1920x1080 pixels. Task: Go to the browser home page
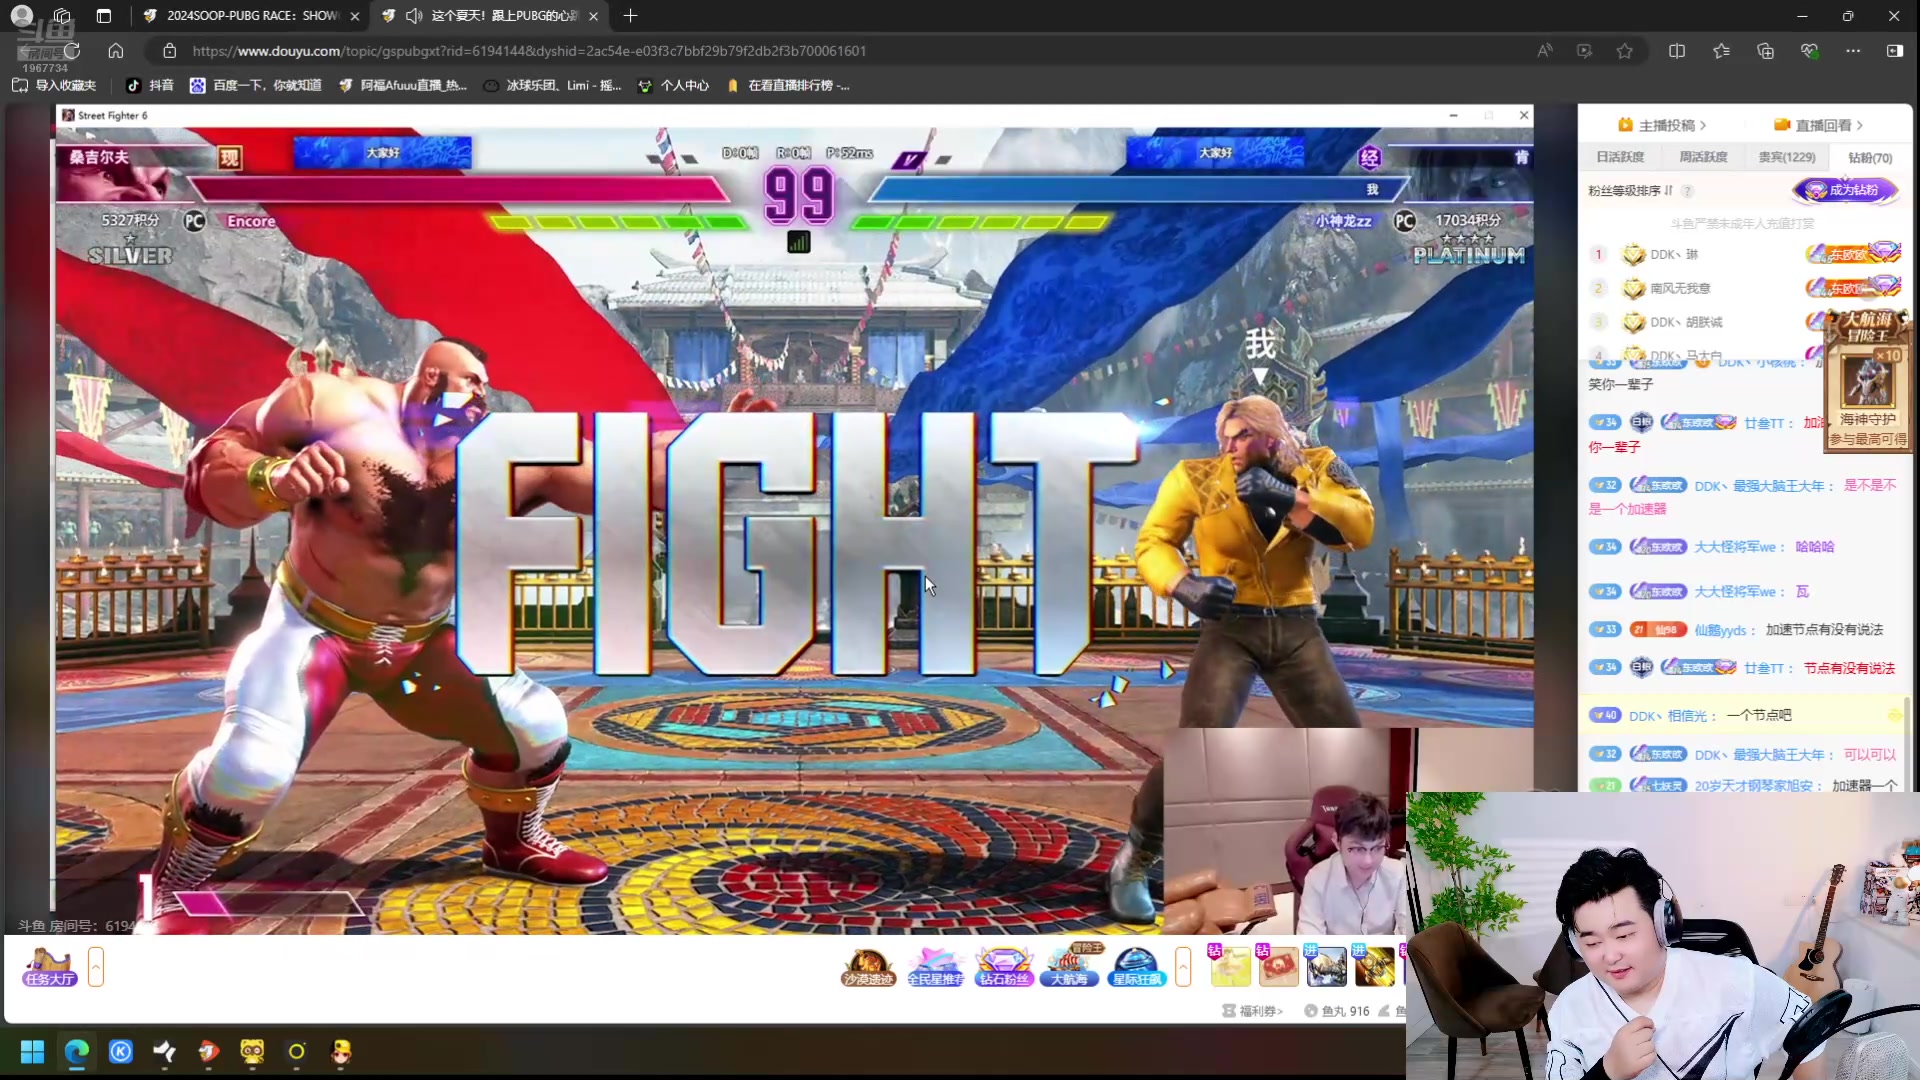click(x=116, y=51)
